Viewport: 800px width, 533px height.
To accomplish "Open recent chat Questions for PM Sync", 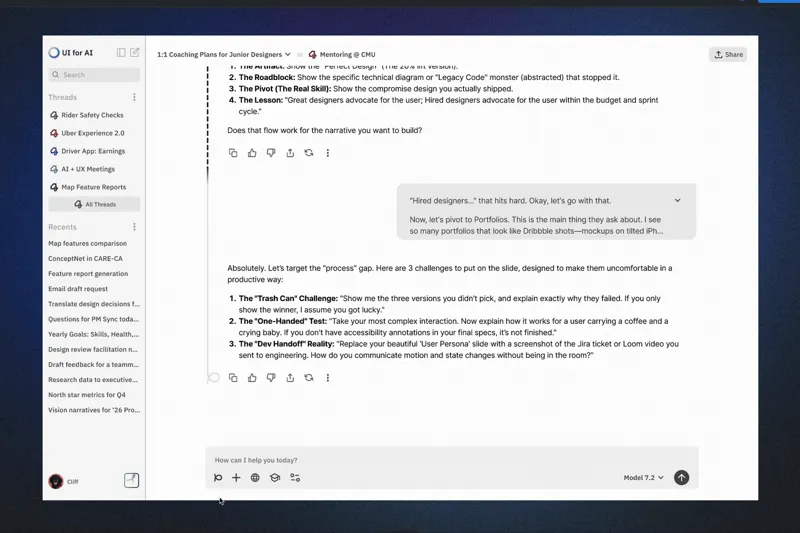I will point(94,319).
